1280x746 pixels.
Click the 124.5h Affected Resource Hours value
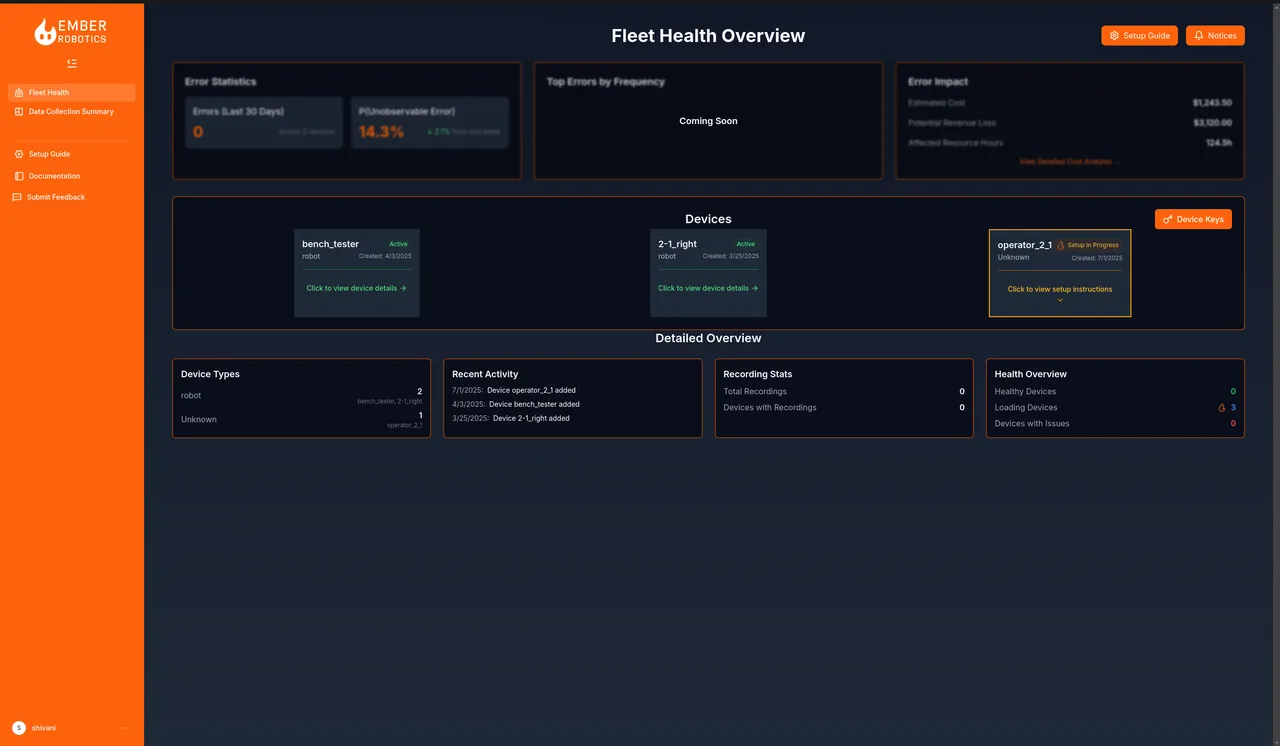tap(1219, 143)
